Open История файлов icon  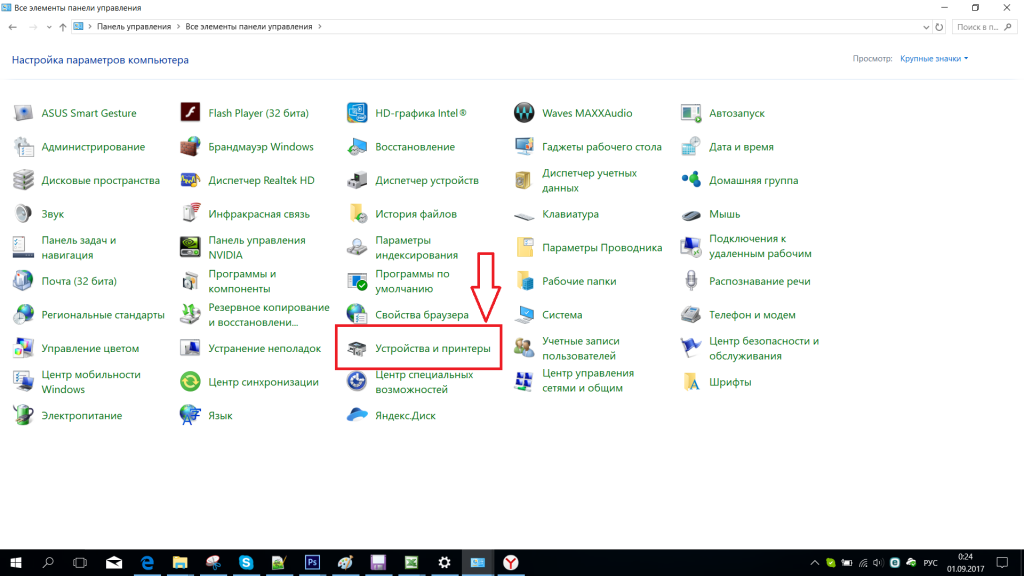coord(357,214)
